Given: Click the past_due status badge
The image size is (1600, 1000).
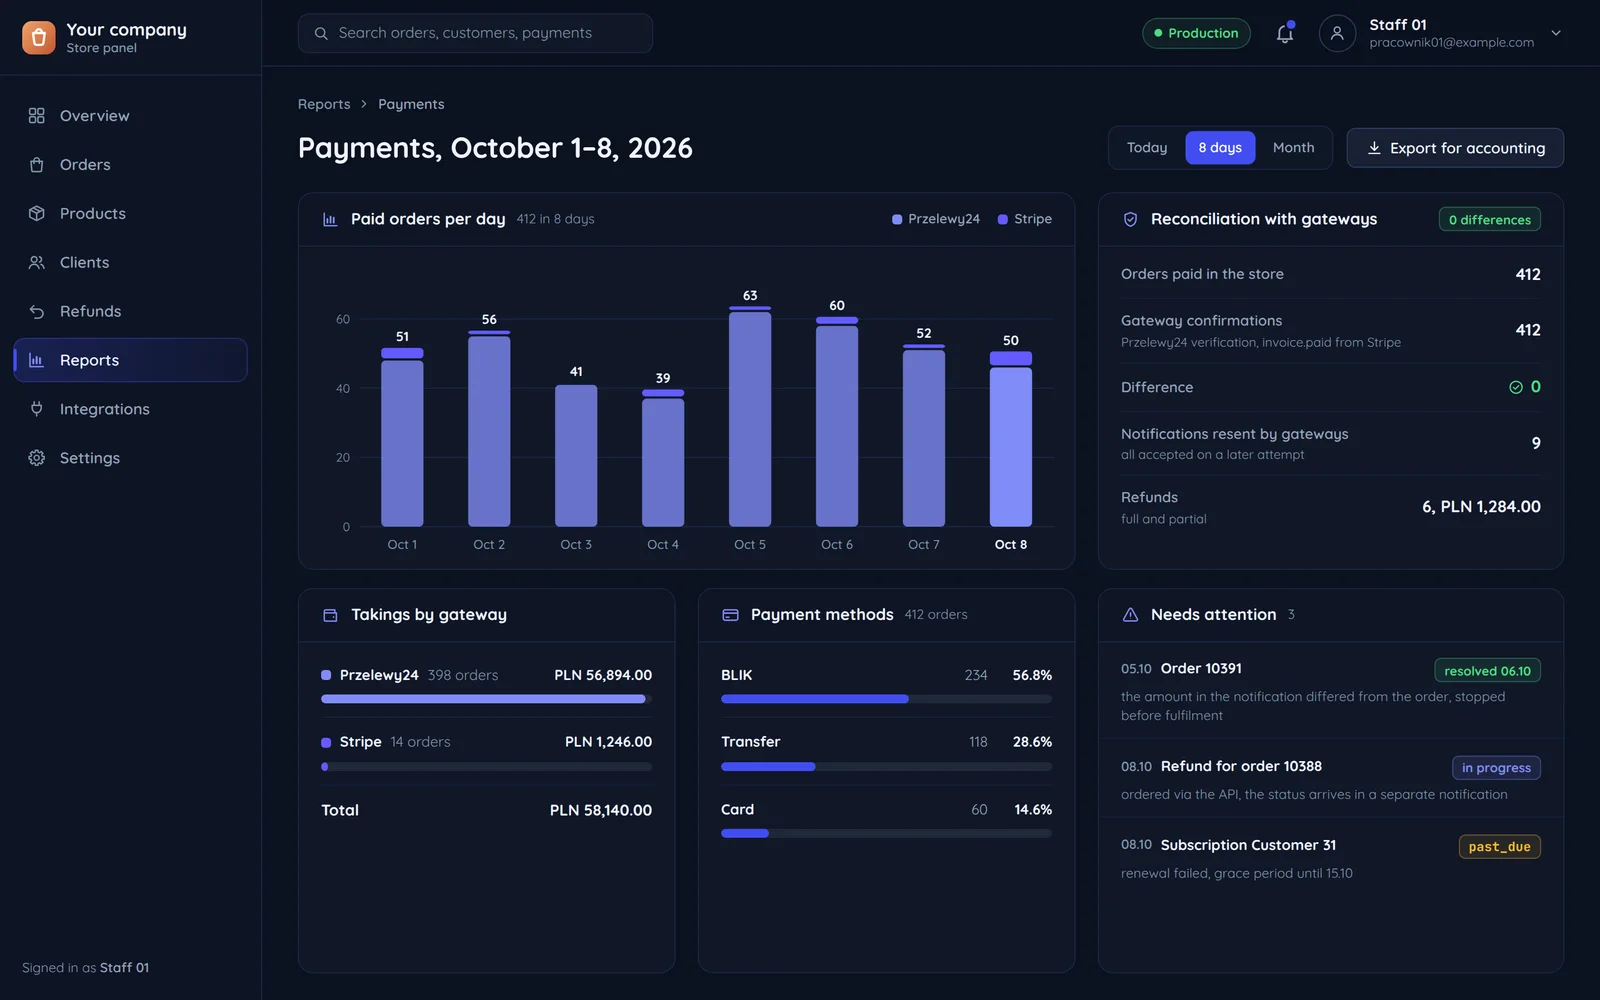Looking at the screenshot, I should [x=1499, y=847].
